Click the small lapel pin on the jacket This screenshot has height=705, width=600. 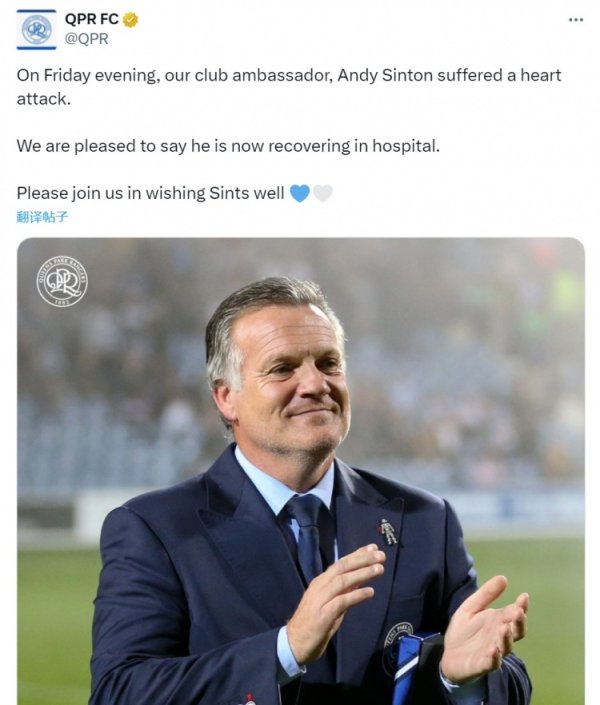click(388, 531)
